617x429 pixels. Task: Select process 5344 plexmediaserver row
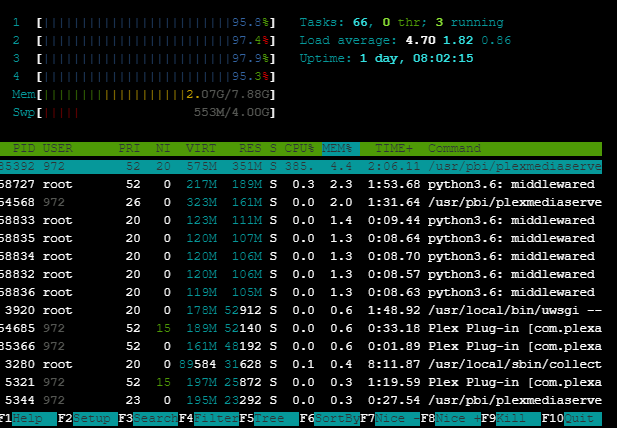301,401
